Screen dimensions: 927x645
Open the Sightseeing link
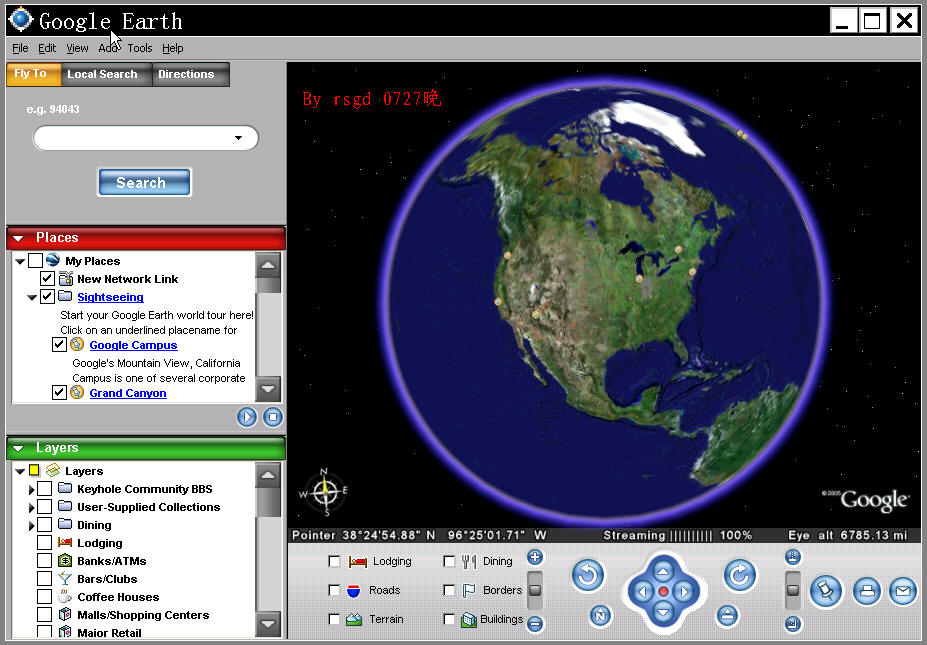[x=111, y=297]
